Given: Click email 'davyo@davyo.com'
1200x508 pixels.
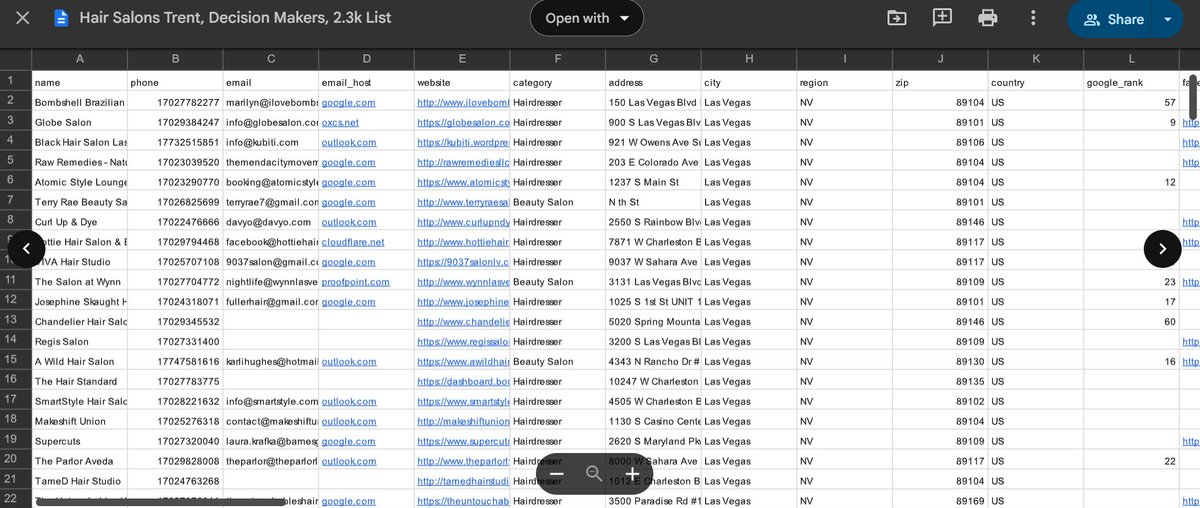Looking at the screenshot, I should pyautogui.click(x=270, y=222).
